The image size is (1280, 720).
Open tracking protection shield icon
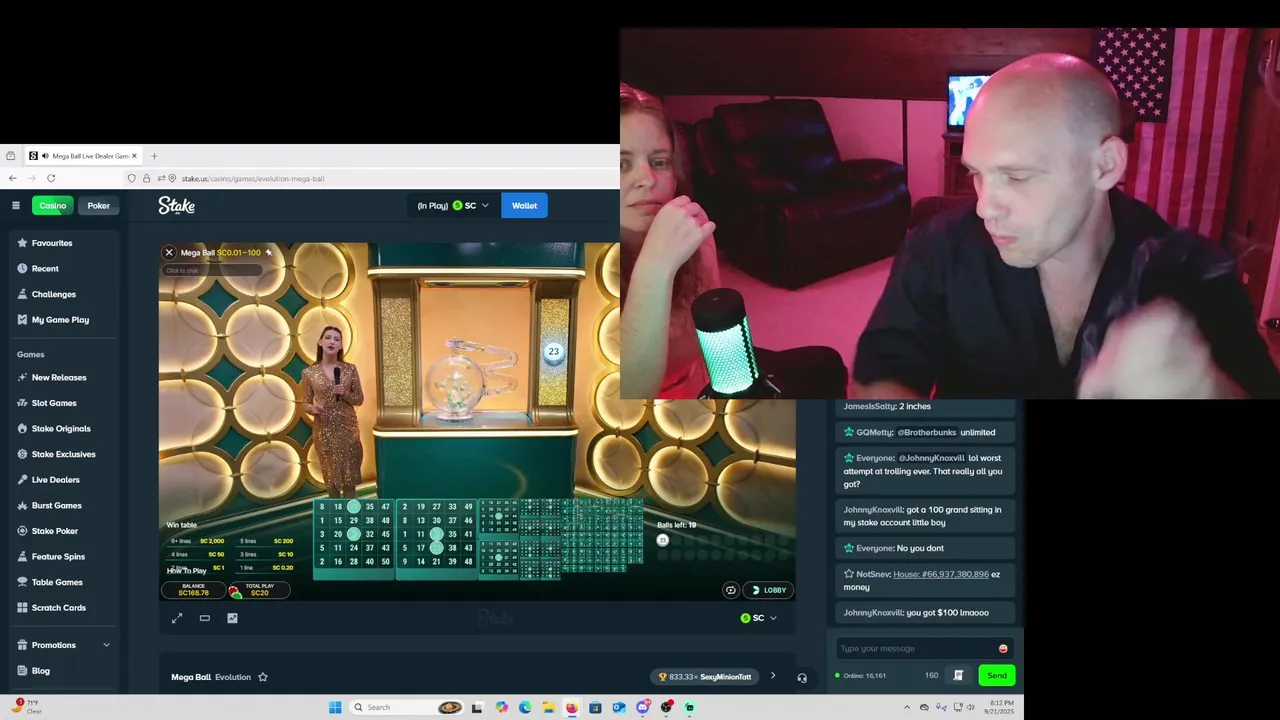131,178
